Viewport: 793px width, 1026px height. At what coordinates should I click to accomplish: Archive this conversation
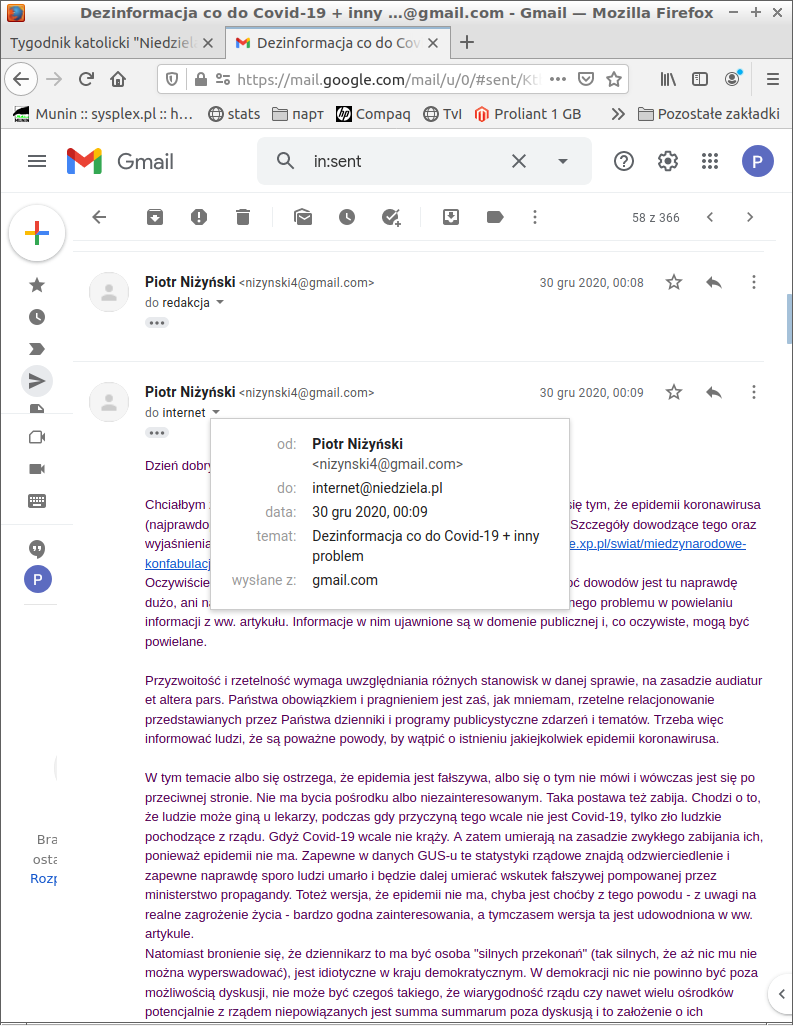[155, 217]
